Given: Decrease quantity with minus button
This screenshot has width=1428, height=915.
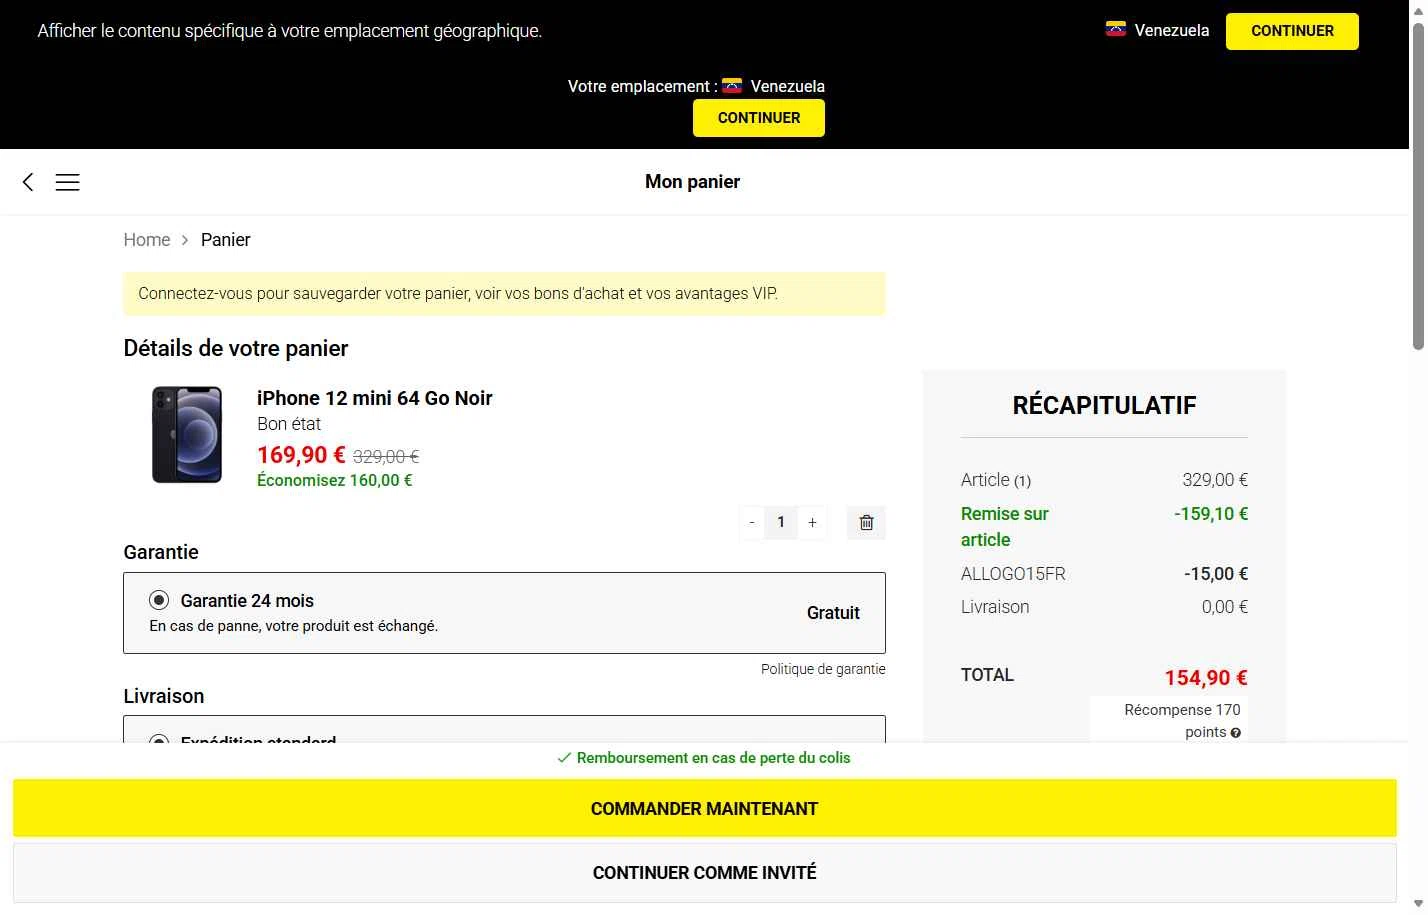Looking at the screenshot, I should pyautogui.click(x=752, y=522).
